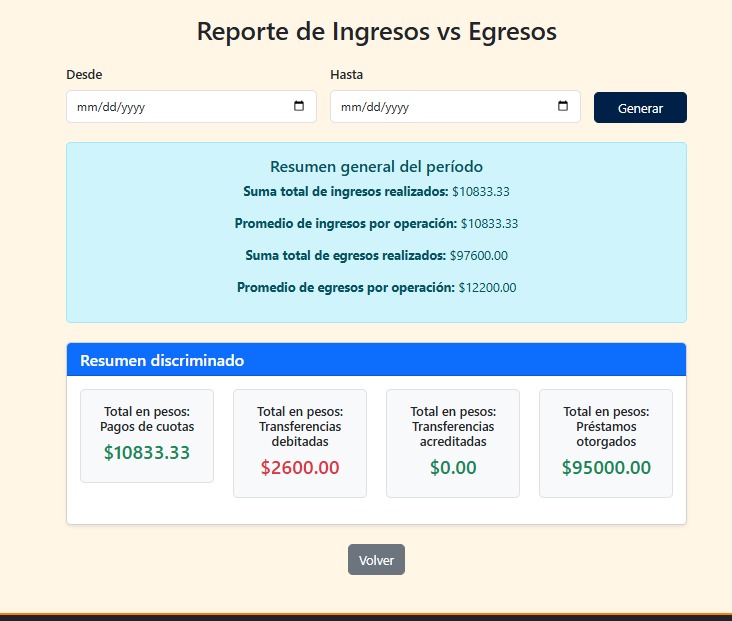Viewport: 732px width, 621px height.
Task: Select the 'Resumen discriminado' blue header
Action: 376,360
